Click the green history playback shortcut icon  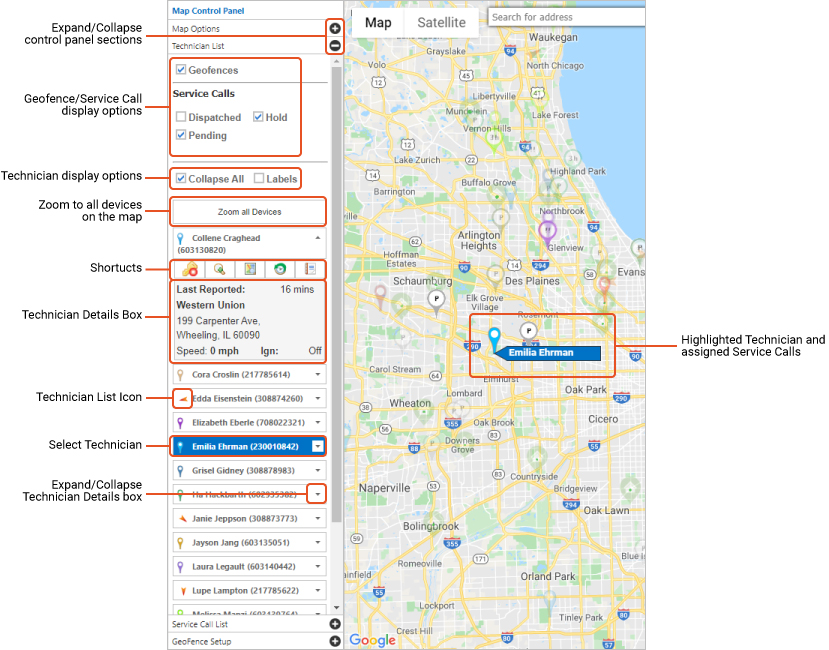click(280, 269)
